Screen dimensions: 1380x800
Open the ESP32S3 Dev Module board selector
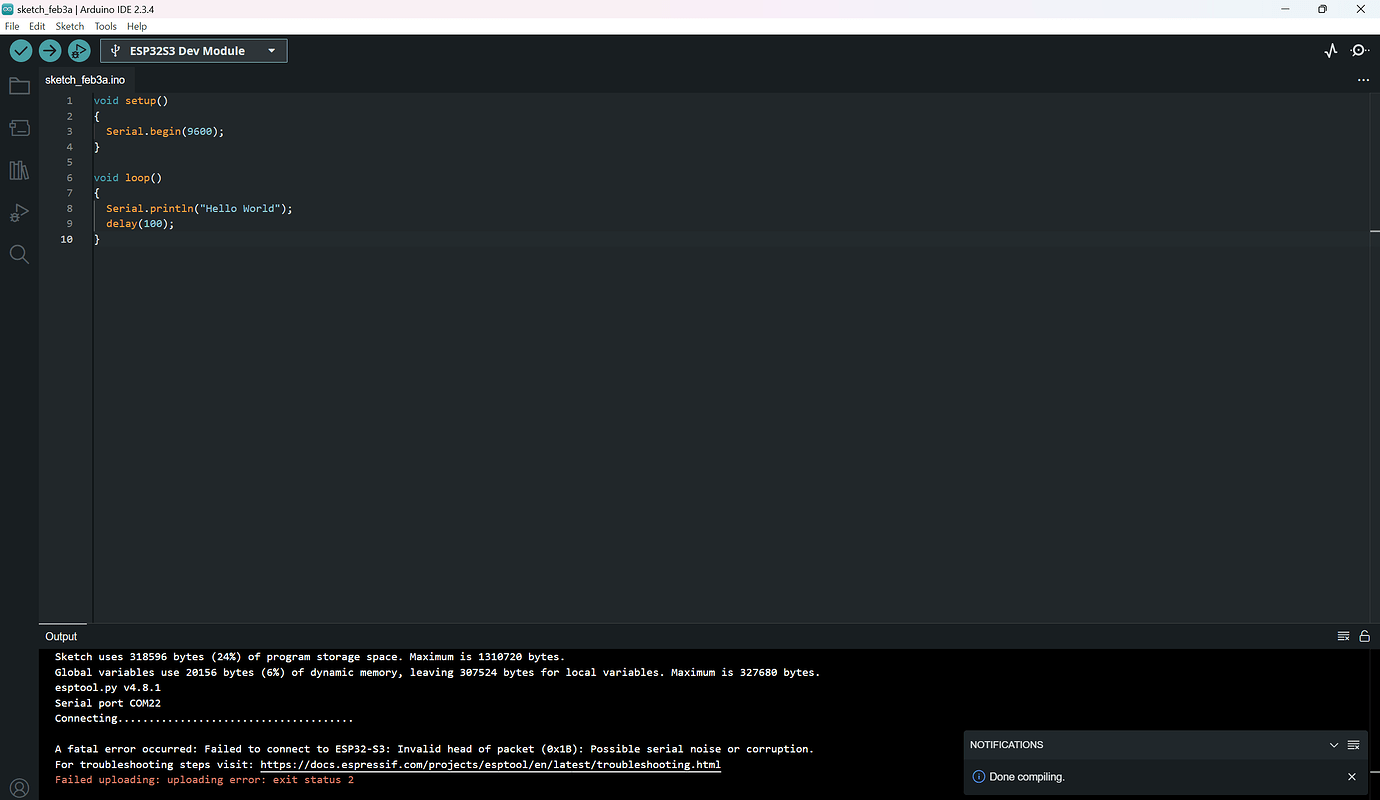point(193,50)
